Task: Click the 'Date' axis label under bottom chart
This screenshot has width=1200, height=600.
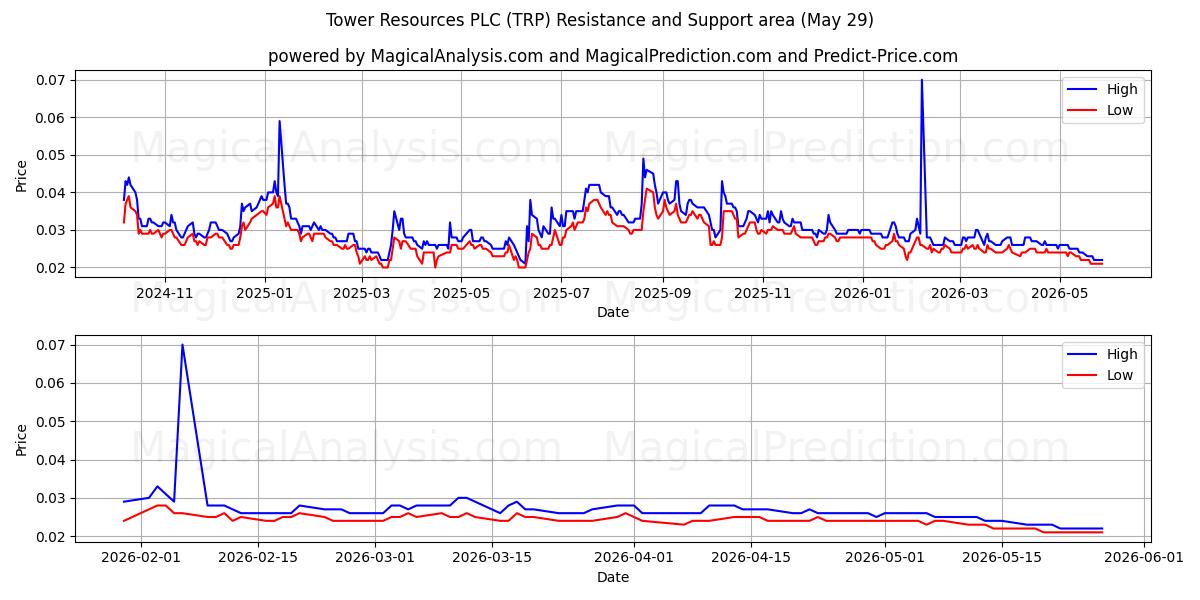Action: tap(613, 577)
